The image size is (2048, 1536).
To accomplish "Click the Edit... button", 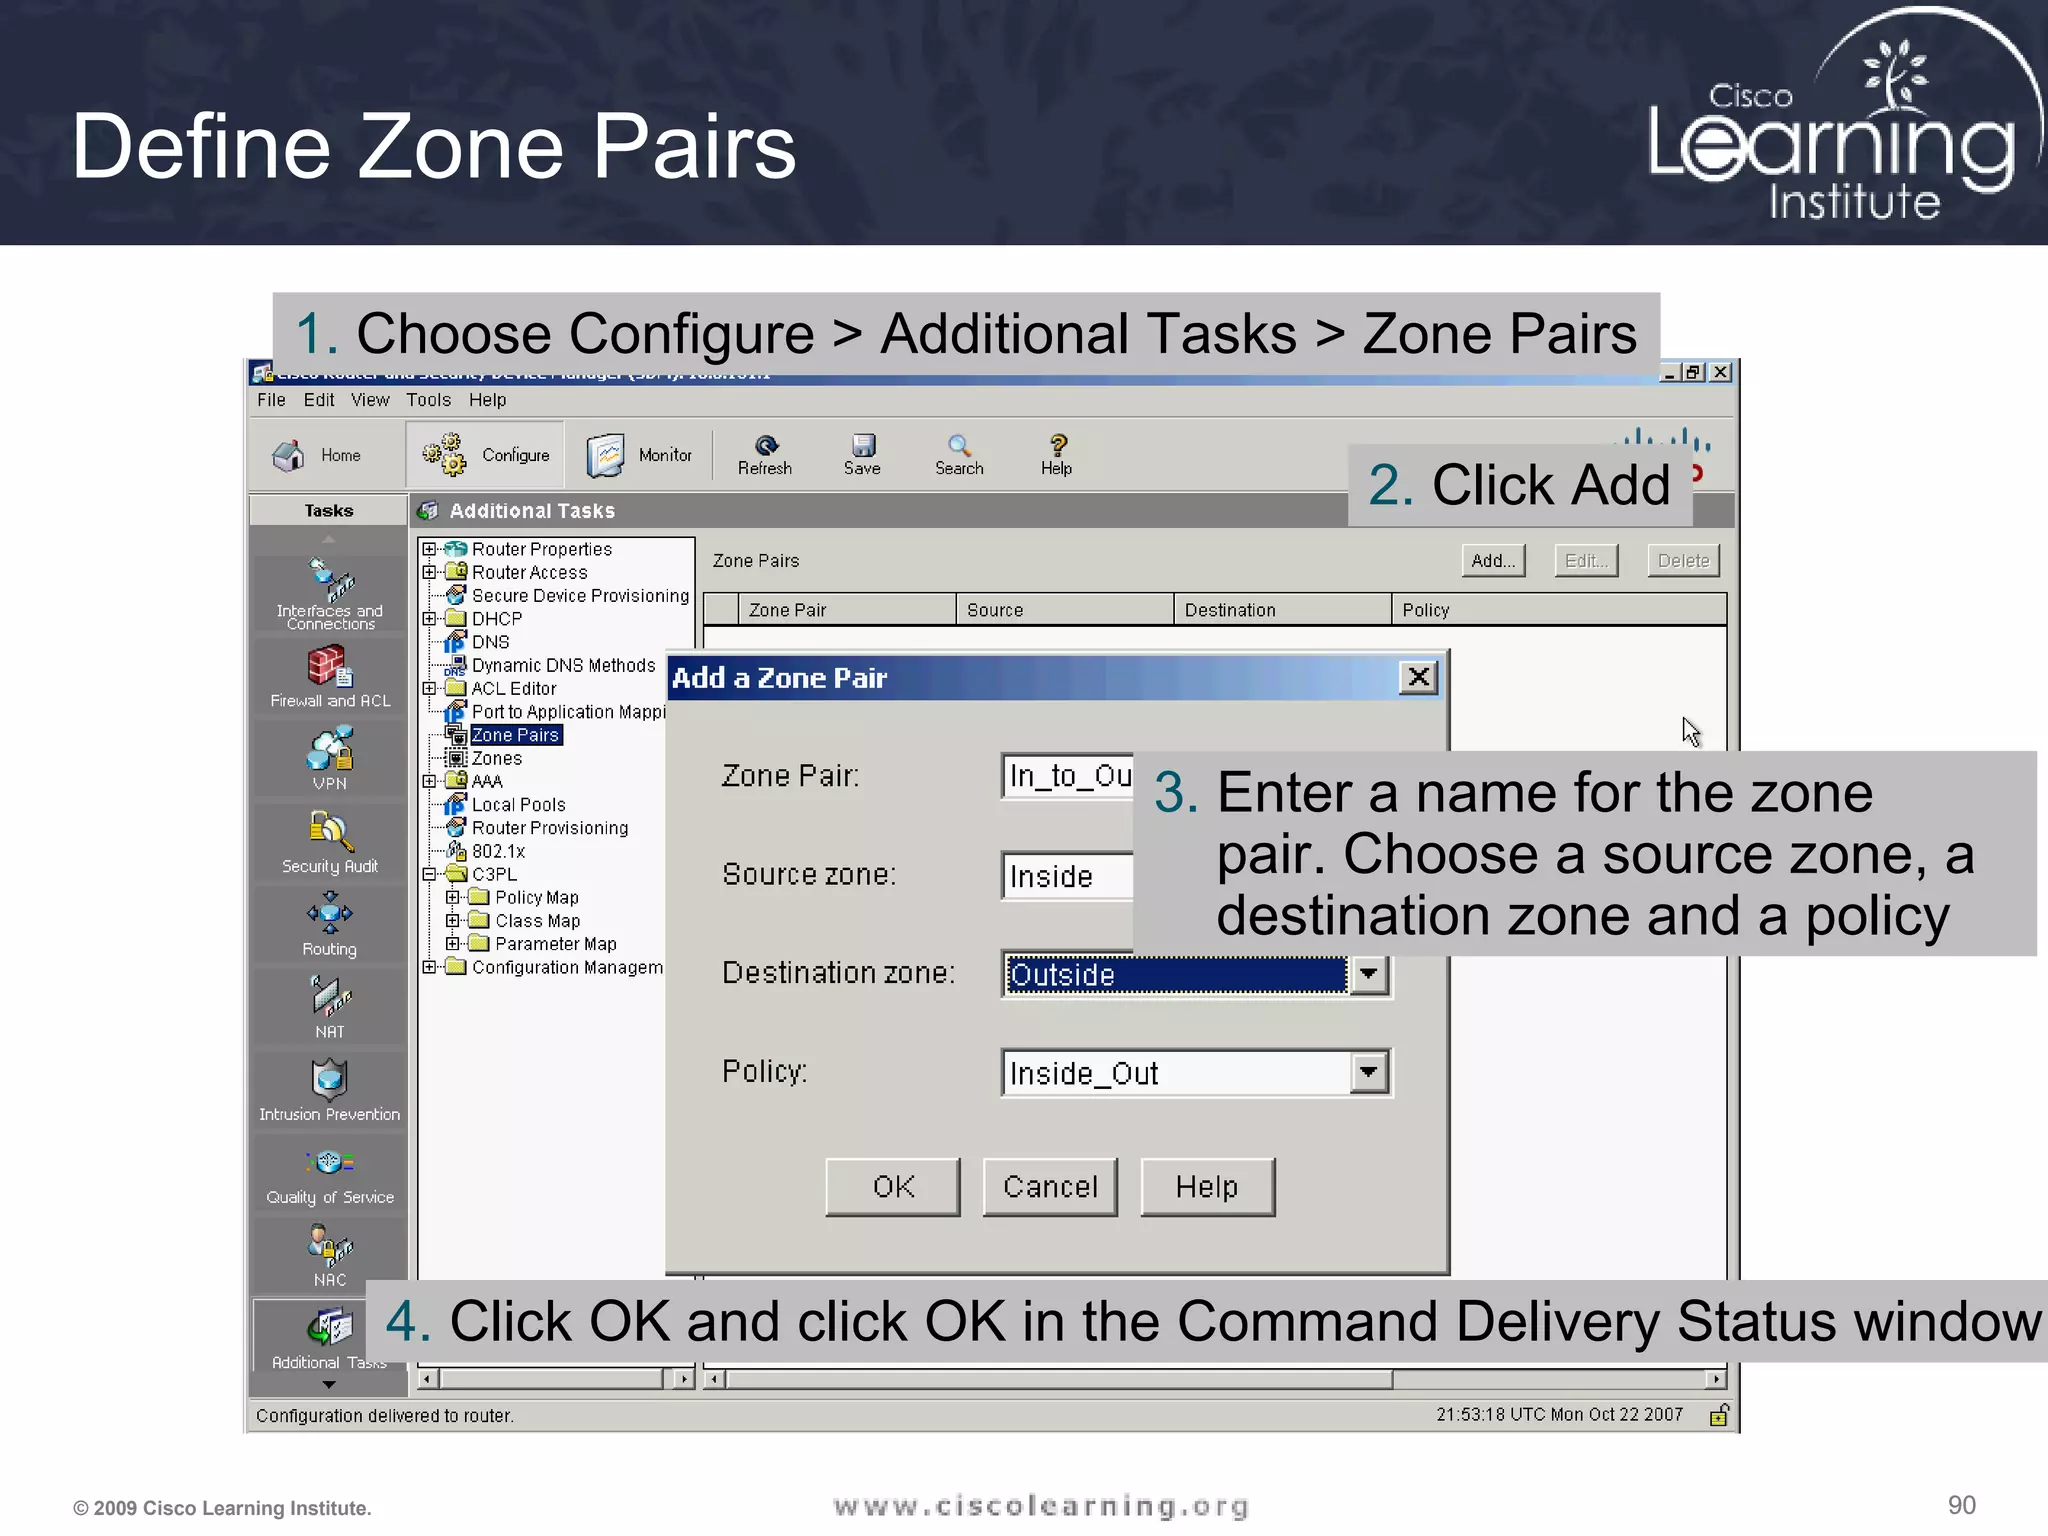I will click(x=1586, y=561).
